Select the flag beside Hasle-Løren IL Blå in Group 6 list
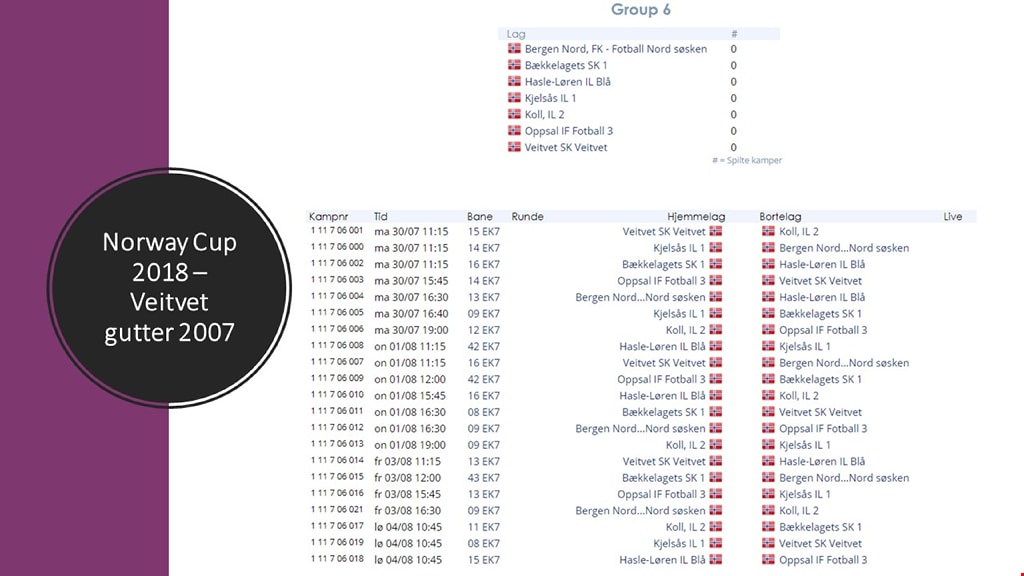The height and width of the screenshot is (576, 1024). click(x=515, y=81)
